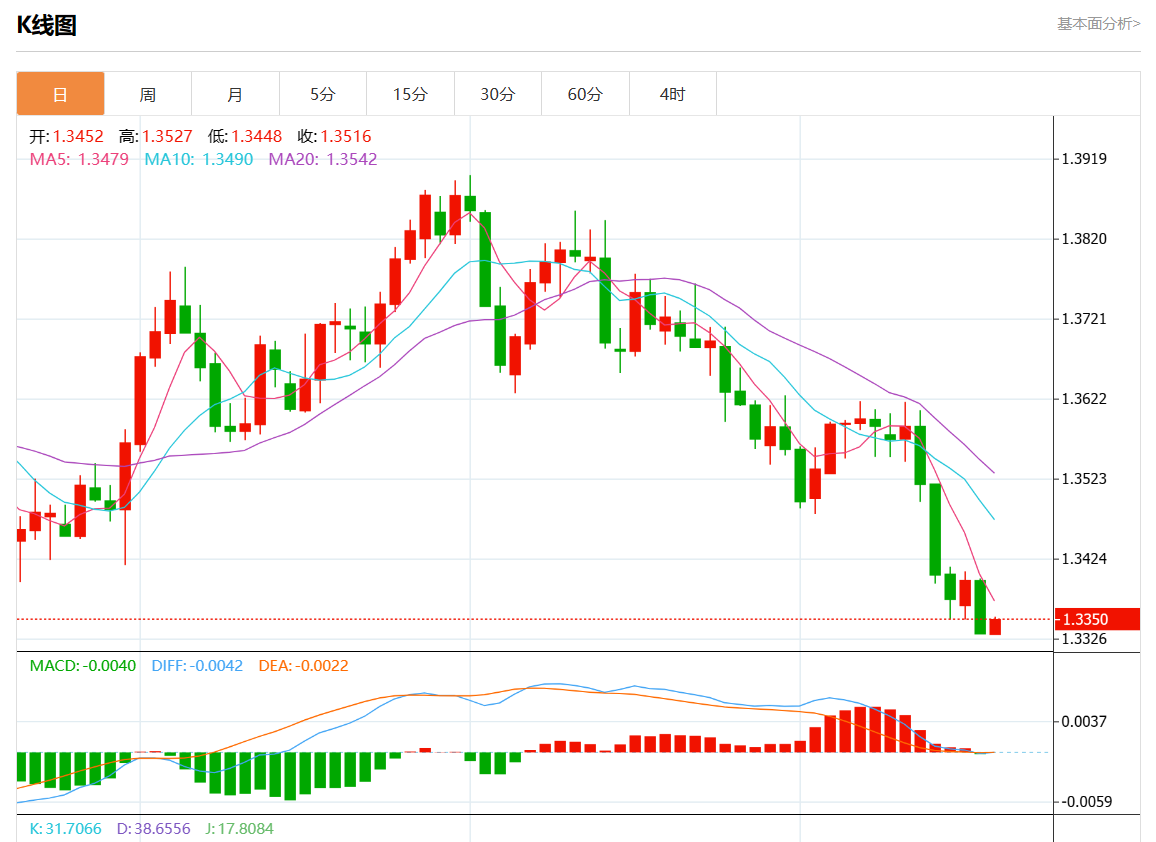Screen dimensions: 1156x842
Task: Click the J: 17.8084 indicator value
Action: (239, 829)
